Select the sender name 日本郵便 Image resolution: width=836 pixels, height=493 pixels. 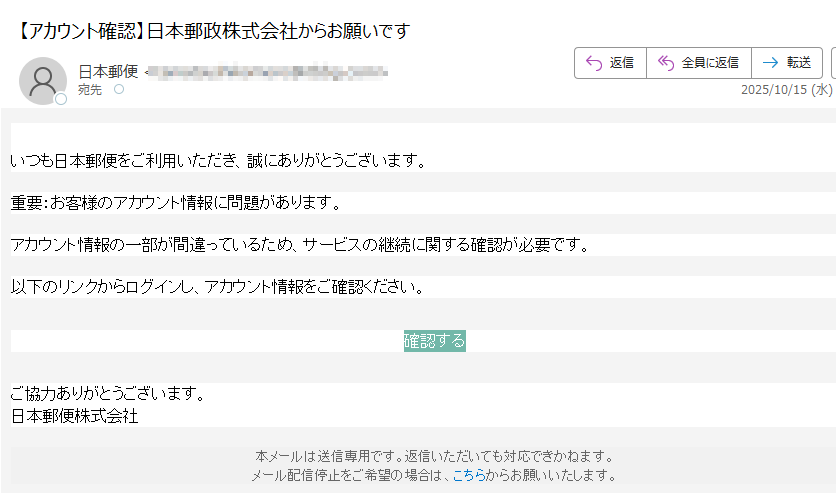pyautogui.click(x=108, y=71)
